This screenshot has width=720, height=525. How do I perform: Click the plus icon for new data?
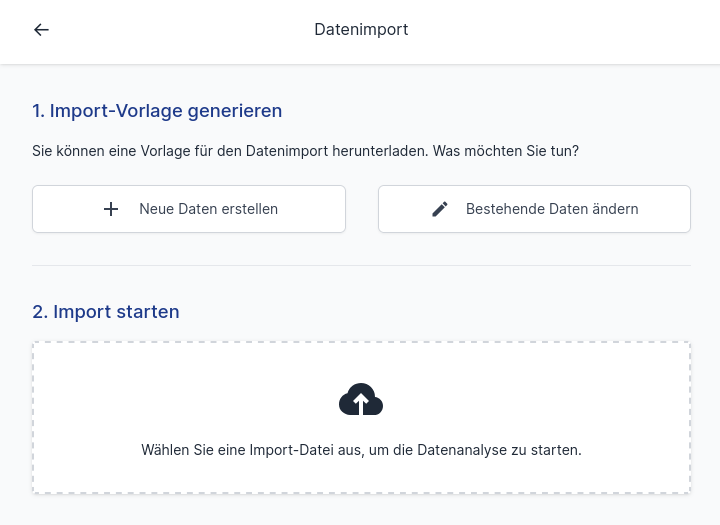click(111, 209)
